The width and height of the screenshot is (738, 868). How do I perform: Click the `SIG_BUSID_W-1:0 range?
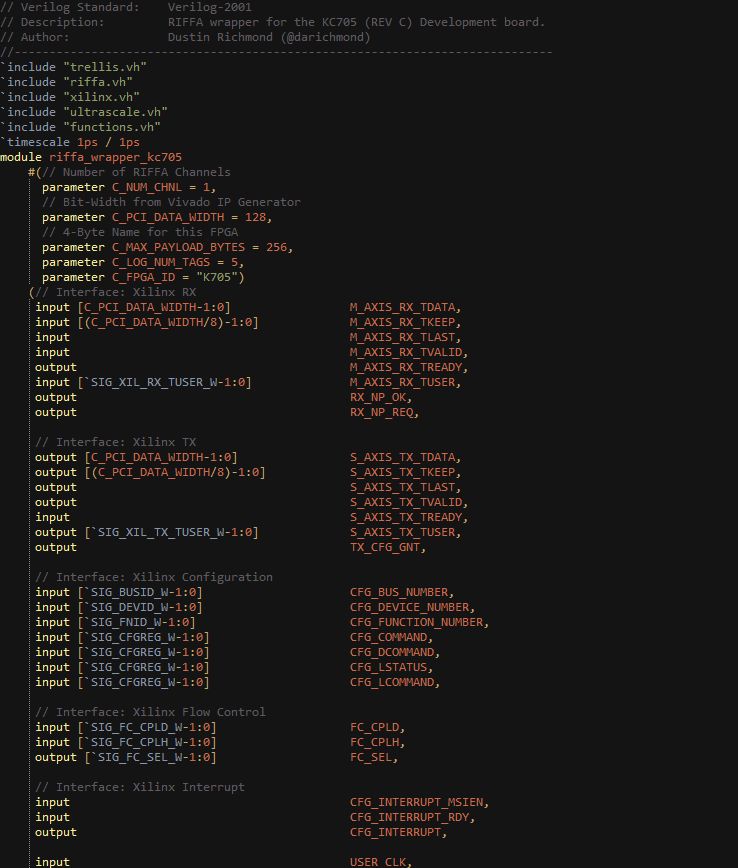coord(140,592)
